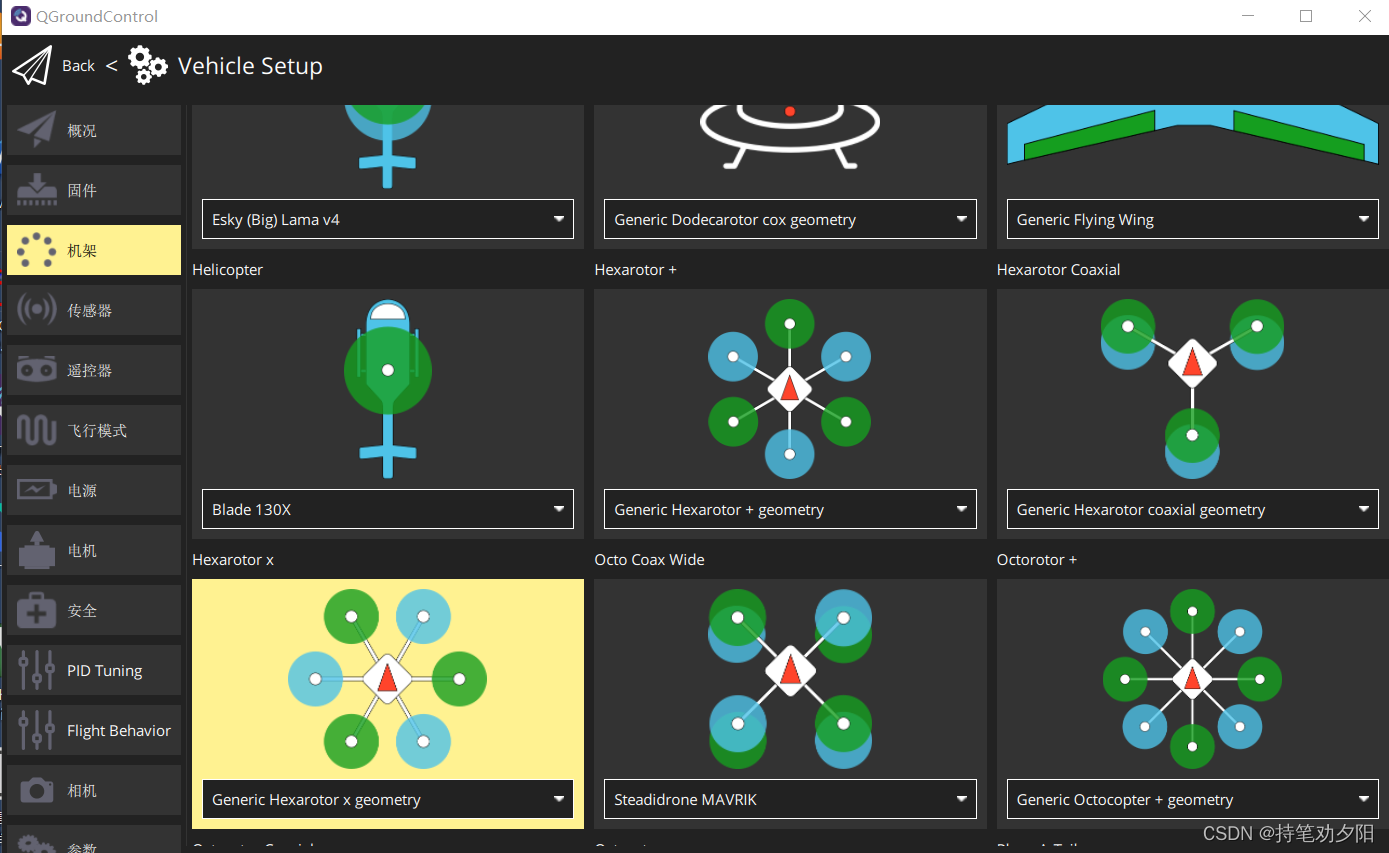Image resolution: width=1389 pixels, height=853 pixels.
Task: Open the 飞行模式 flight modes wave icon
Action: [x=37, y=430]
